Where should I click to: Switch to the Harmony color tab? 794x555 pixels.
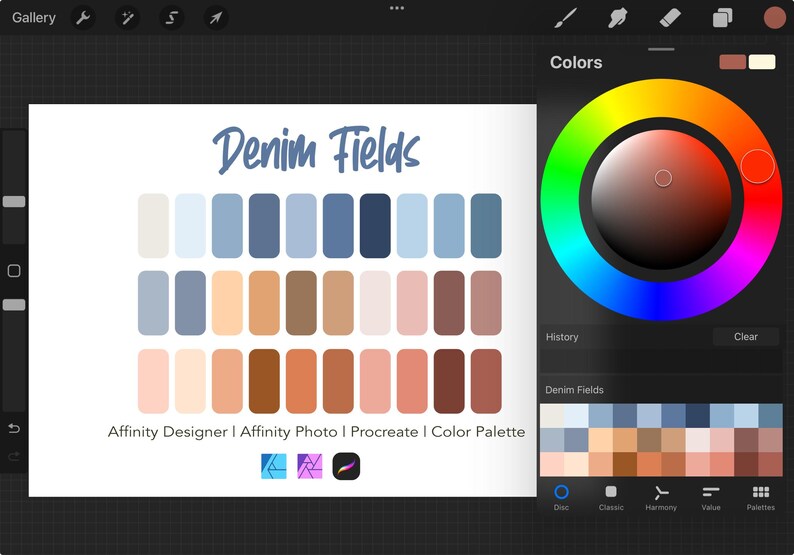coord(661,498)
